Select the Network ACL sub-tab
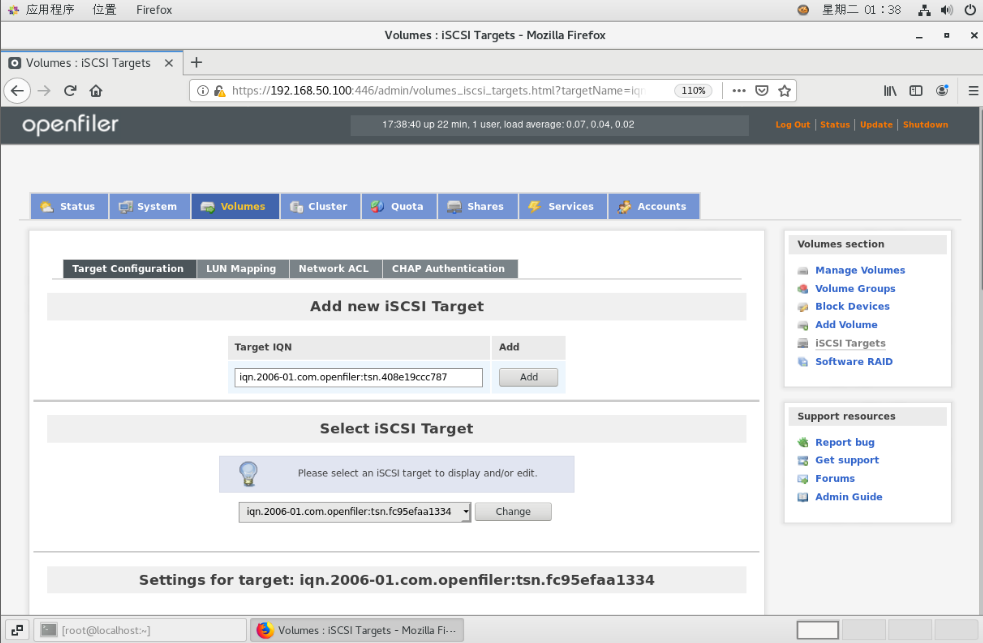The image size is (983, 643). click(335, 269)
